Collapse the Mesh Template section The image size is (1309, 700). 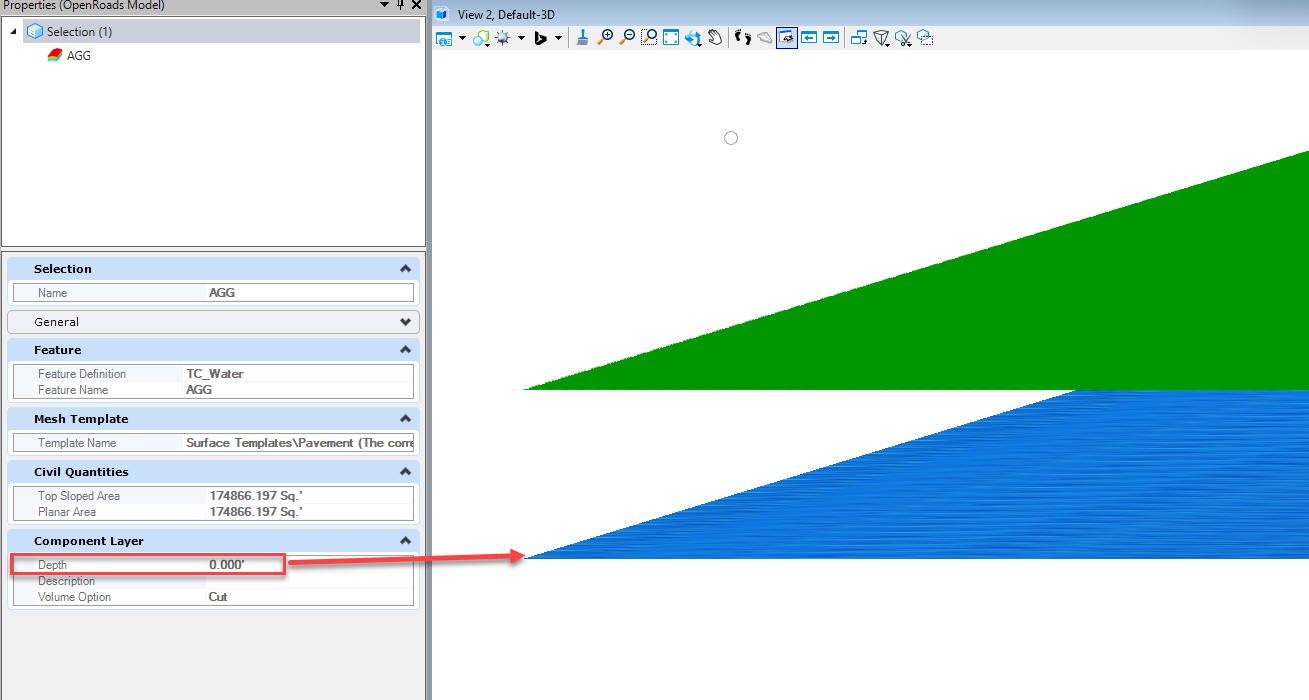click(x=405, y=419)
